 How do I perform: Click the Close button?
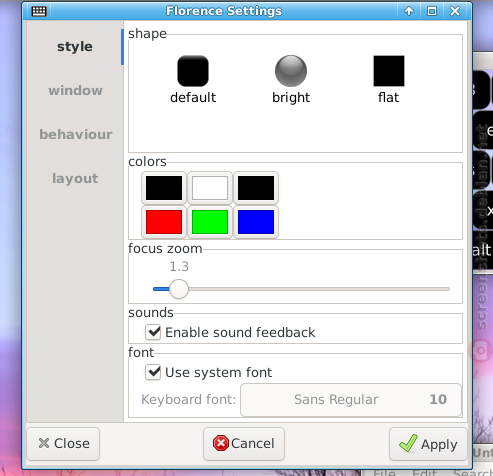(63, 444)
